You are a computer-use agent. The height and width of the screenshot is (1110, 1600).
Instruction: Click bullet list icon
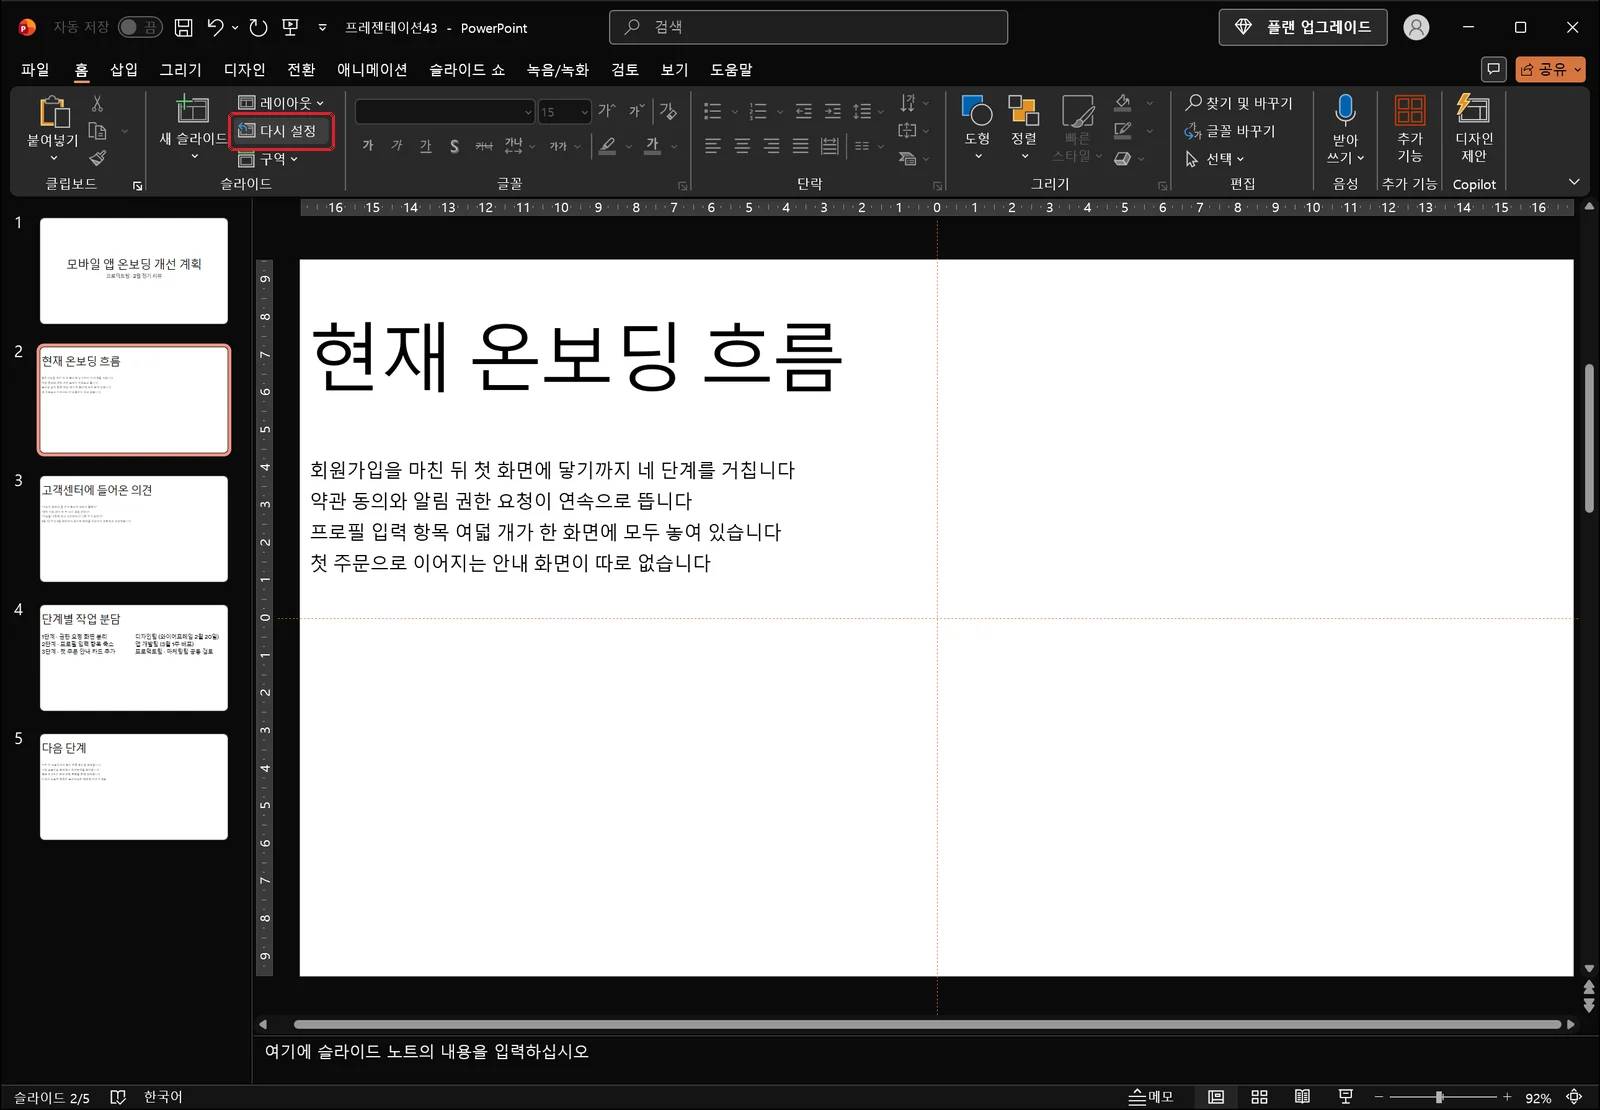coord(712,111)
